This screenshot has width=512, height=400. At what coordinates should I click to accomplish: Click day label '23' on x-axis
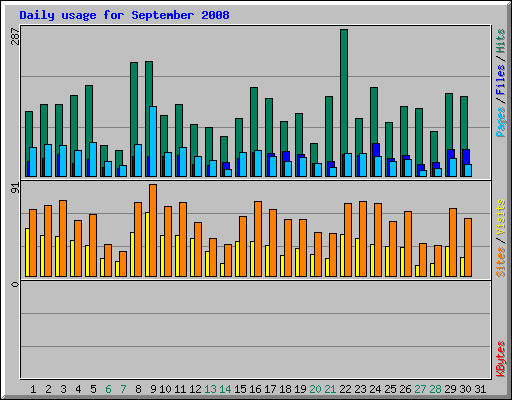coord(360,389)
